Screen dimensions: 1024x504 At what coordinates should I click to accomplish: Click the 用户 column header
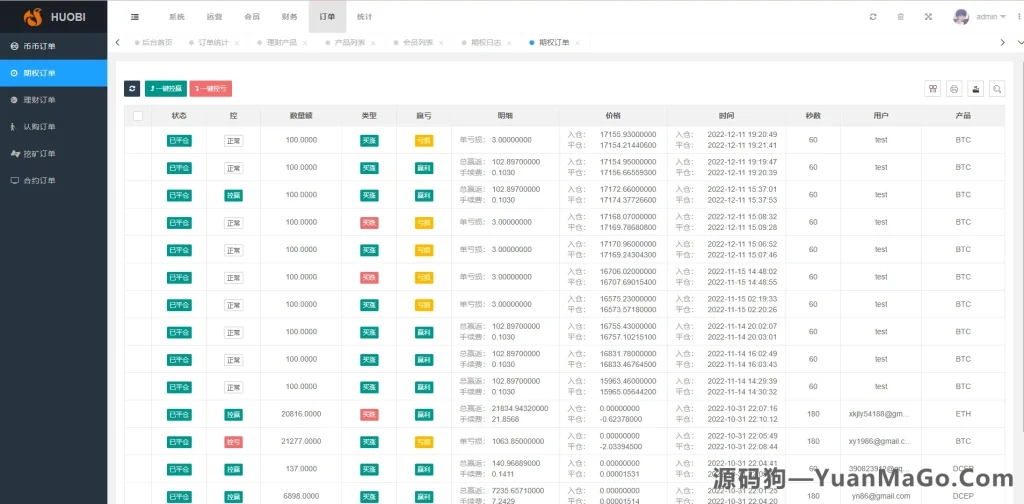coord(881,116)
